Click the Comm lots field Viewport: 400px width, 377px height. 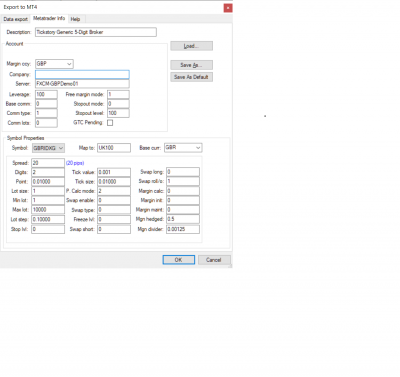46,123
